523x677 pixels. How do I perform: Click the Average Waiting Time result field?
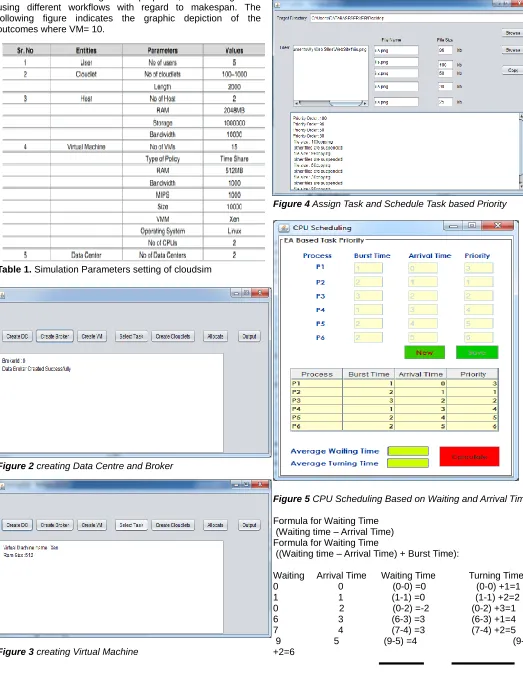pyautogui.click(x=408, y=451)
